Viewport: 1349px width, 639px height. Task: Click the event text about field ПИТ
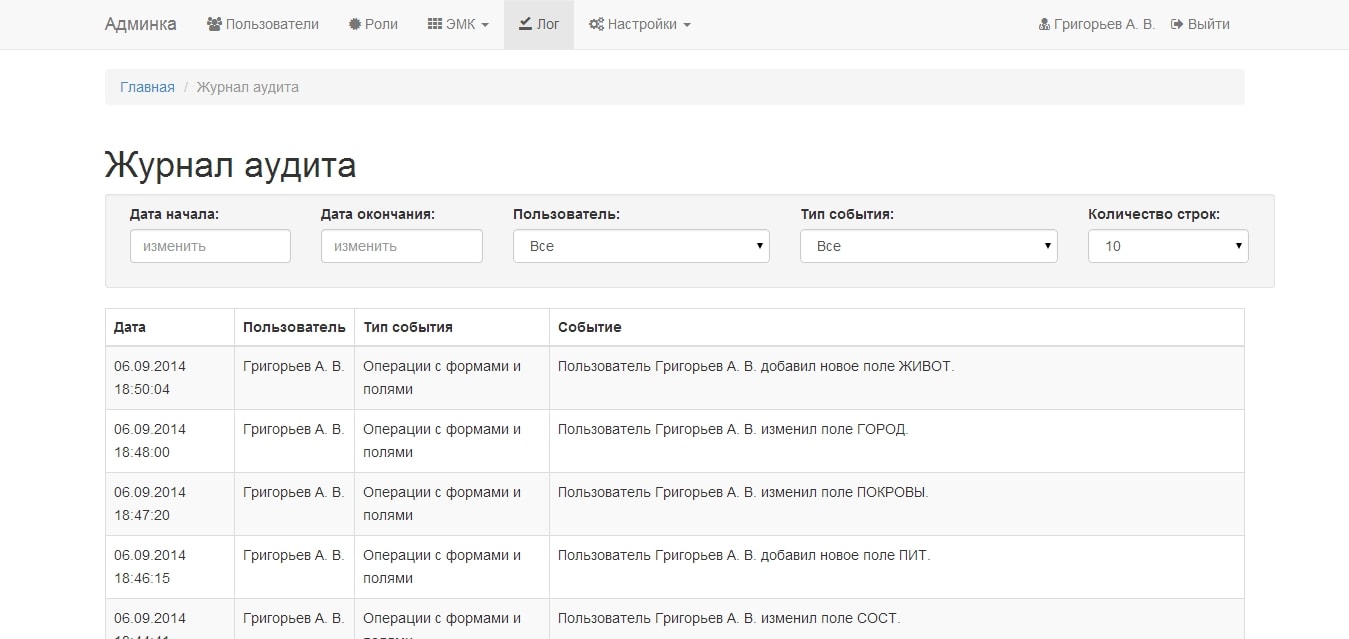pos(744,555)
